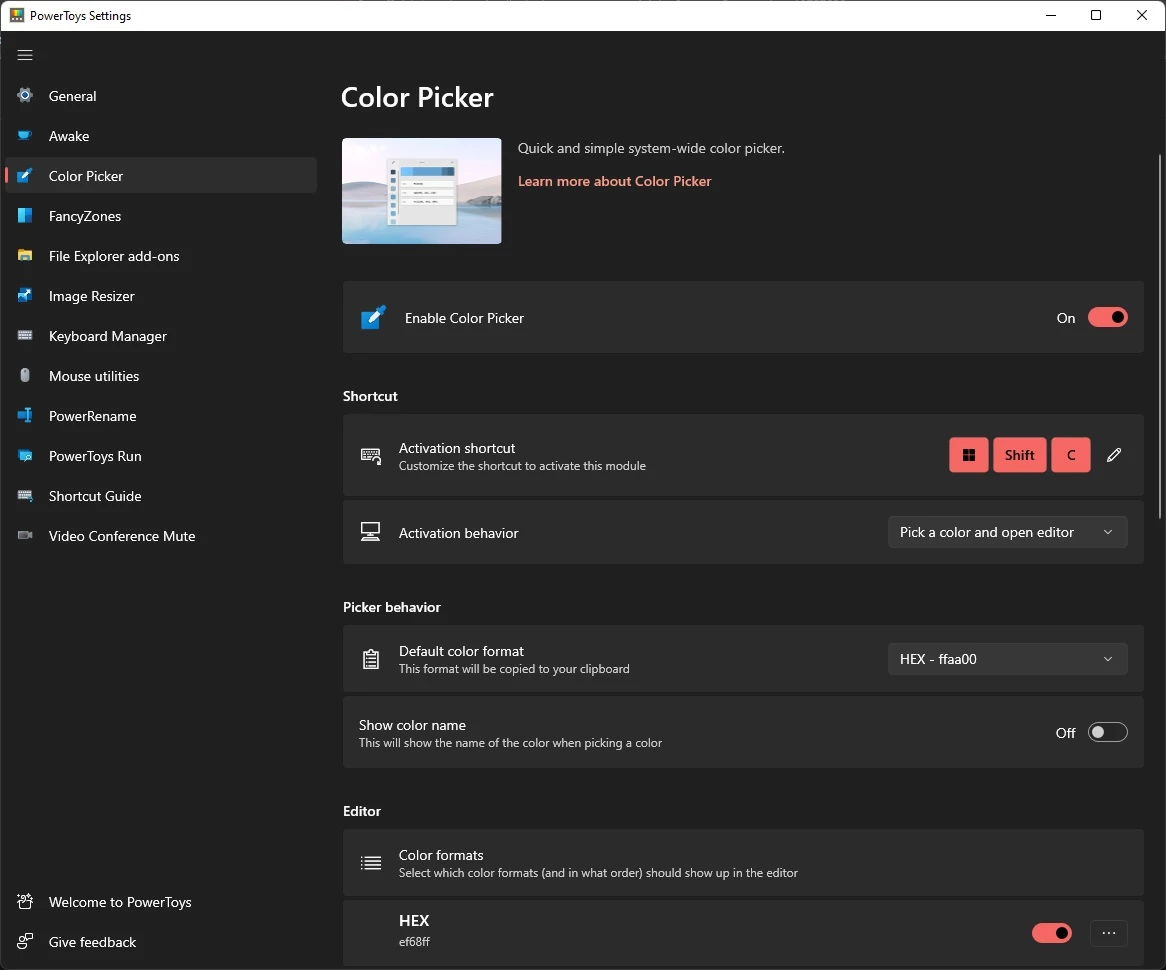
Task: Click the Activation behavior monitor icon
Action: click(370, 532)
